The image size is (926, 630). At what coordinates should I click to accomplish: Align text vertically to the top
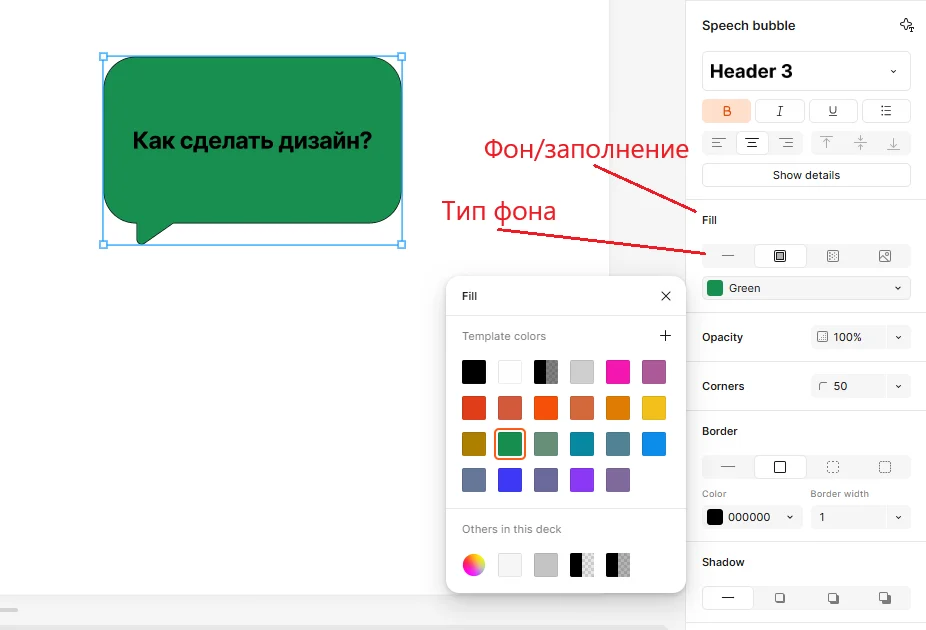pos(826,143)
